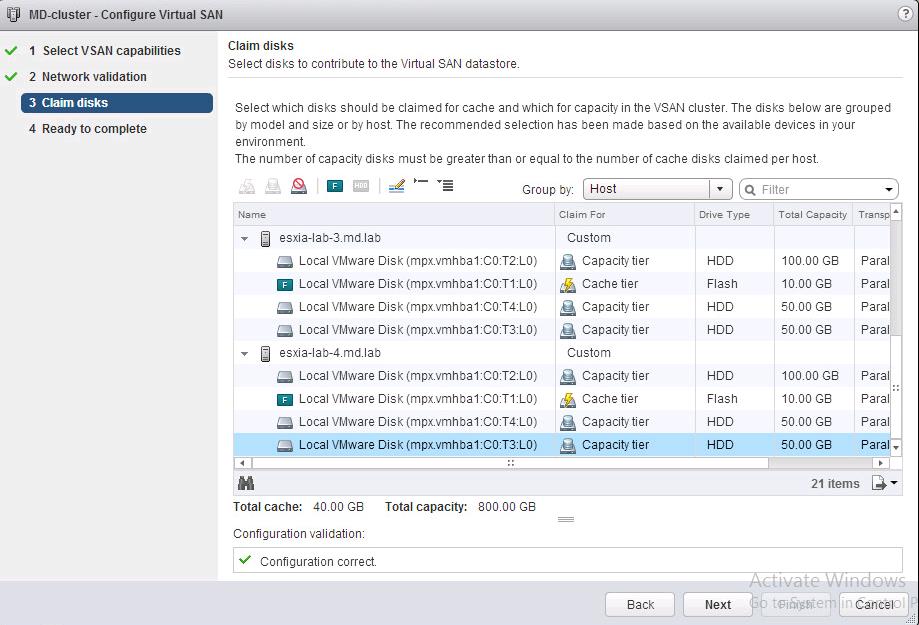Image resolution: width=919 pixels, height=625 pixels.
Task: Go to step 1 Select VSAN capabilities
Action: pos(111,51)
